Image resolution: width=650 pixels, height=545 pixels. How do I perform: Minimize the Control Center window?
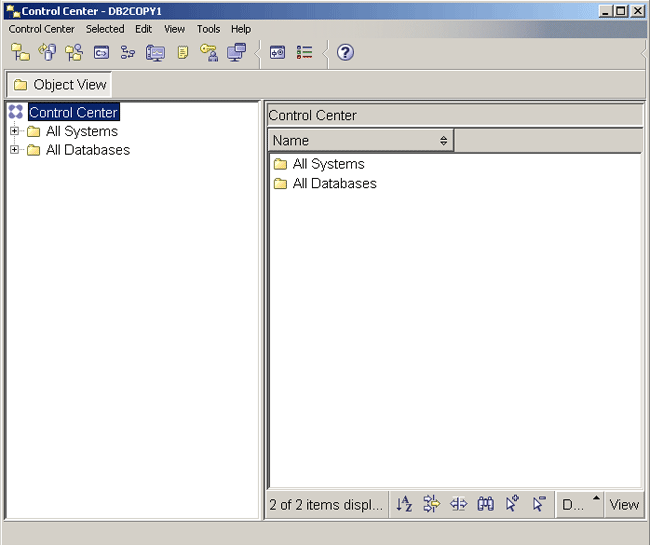[x=606, y=11]
